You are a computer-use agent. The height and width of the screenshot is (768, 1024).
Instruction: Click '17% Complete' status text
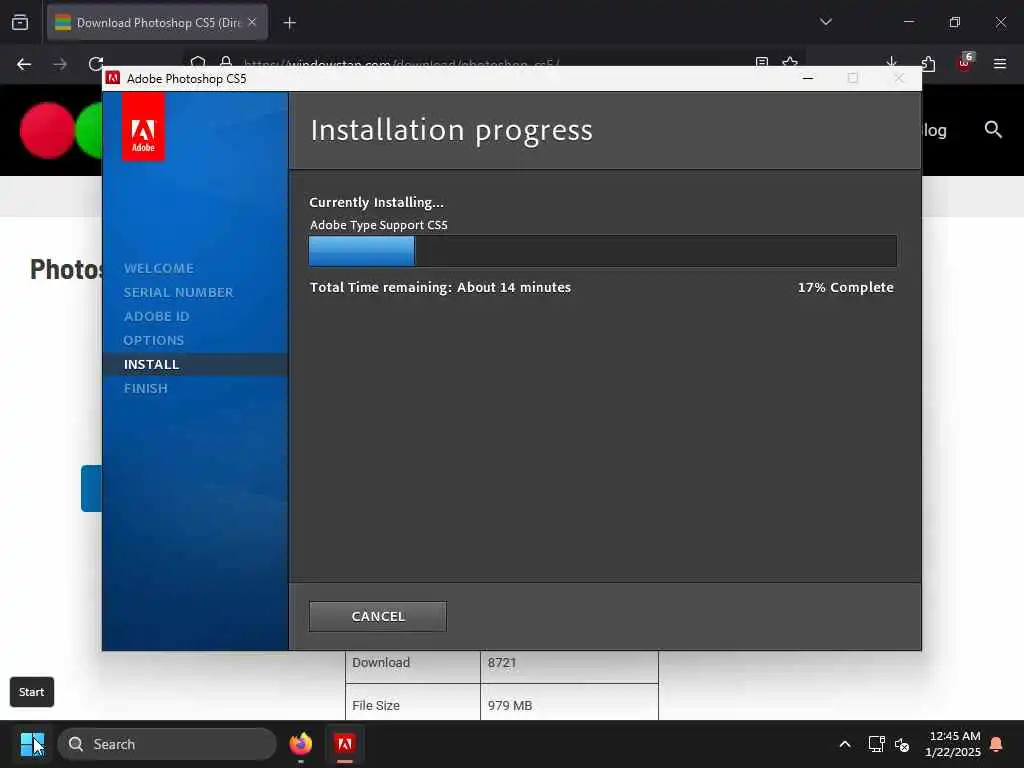(845, 287)
